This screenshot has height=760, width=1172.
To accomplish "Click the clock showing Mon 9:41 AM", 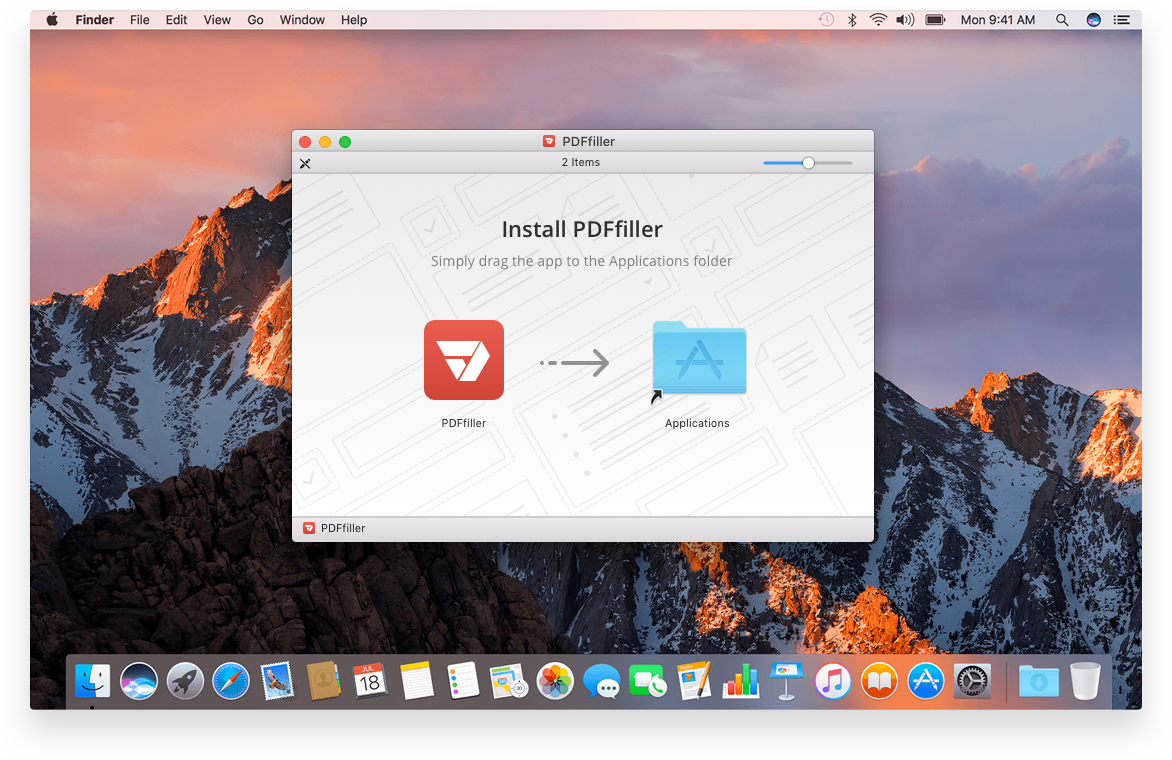I will pyautogui.click(x=998, y=20).
